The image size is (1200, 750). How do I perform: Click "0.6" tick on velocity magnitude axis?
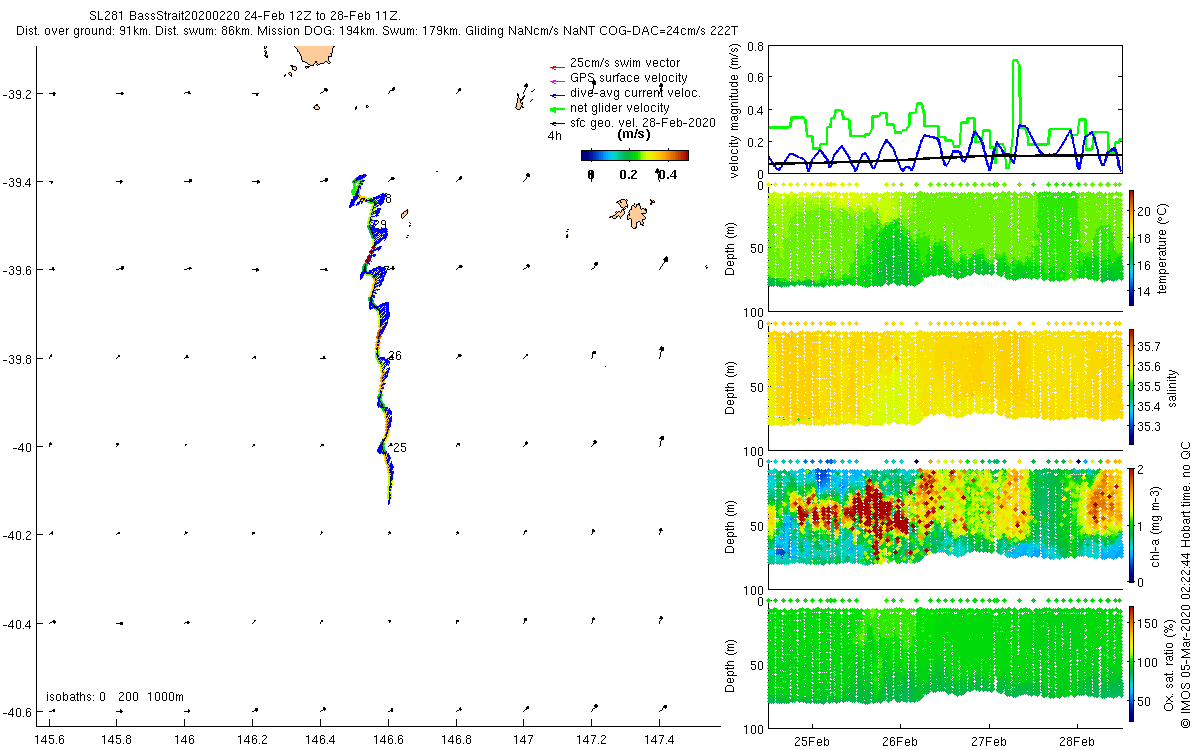[x=756, y=78]
